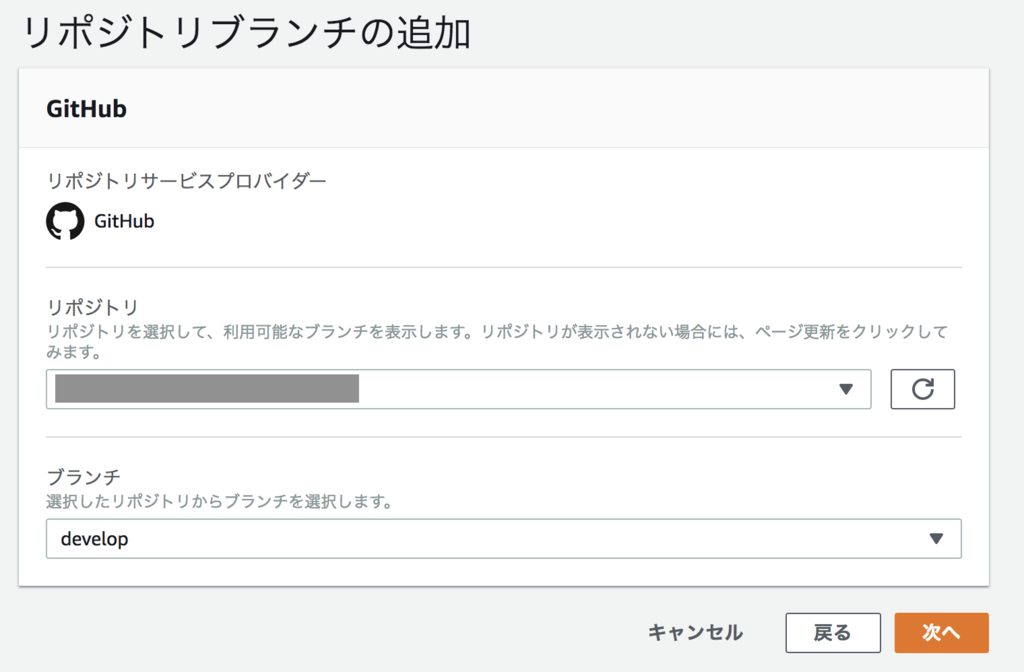Click the リポジトリ field label

(93, 307)
